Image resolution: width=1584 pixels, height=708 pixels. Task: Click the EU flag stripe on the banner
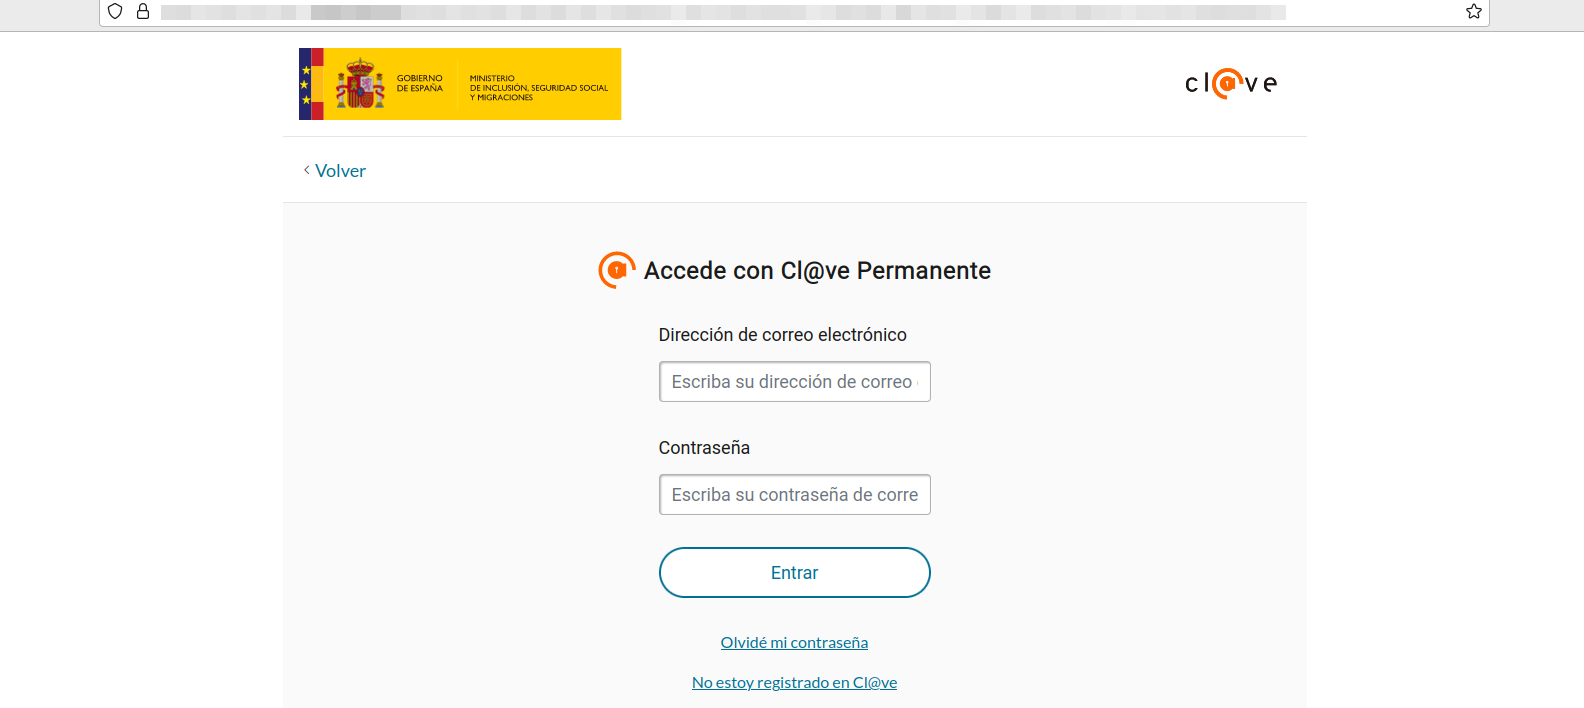tap(306, 84)
